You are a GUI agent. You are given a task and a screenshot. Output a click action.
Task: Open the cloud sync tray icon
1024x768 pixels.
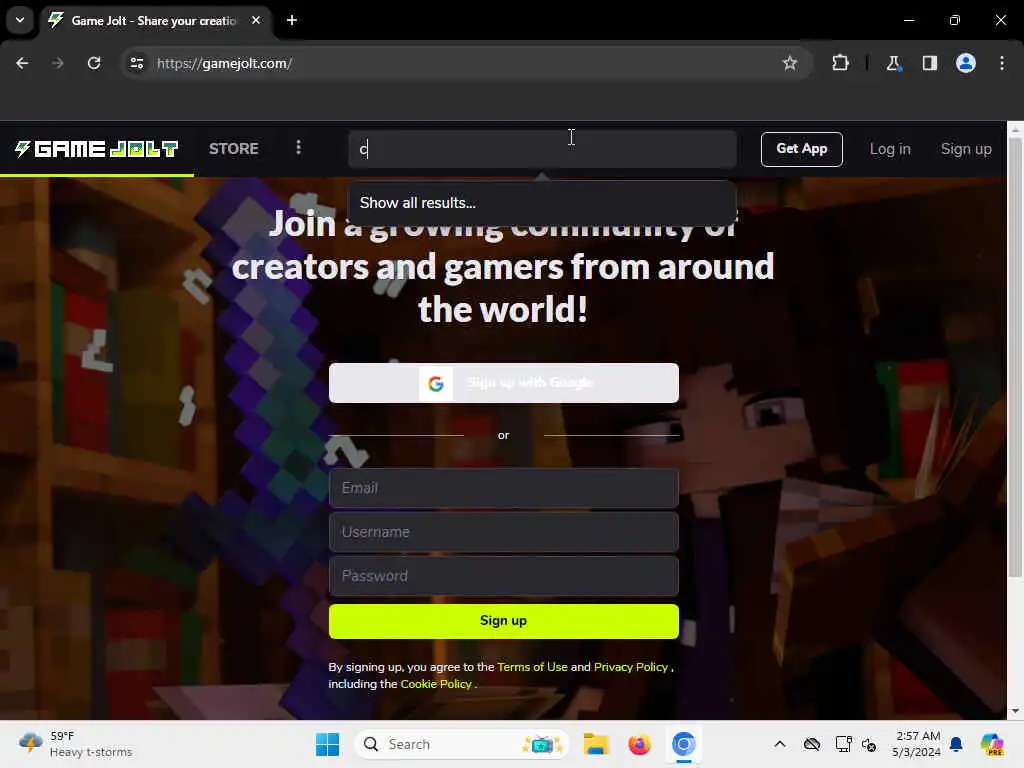pyautogui.click(x=812, y=744)
